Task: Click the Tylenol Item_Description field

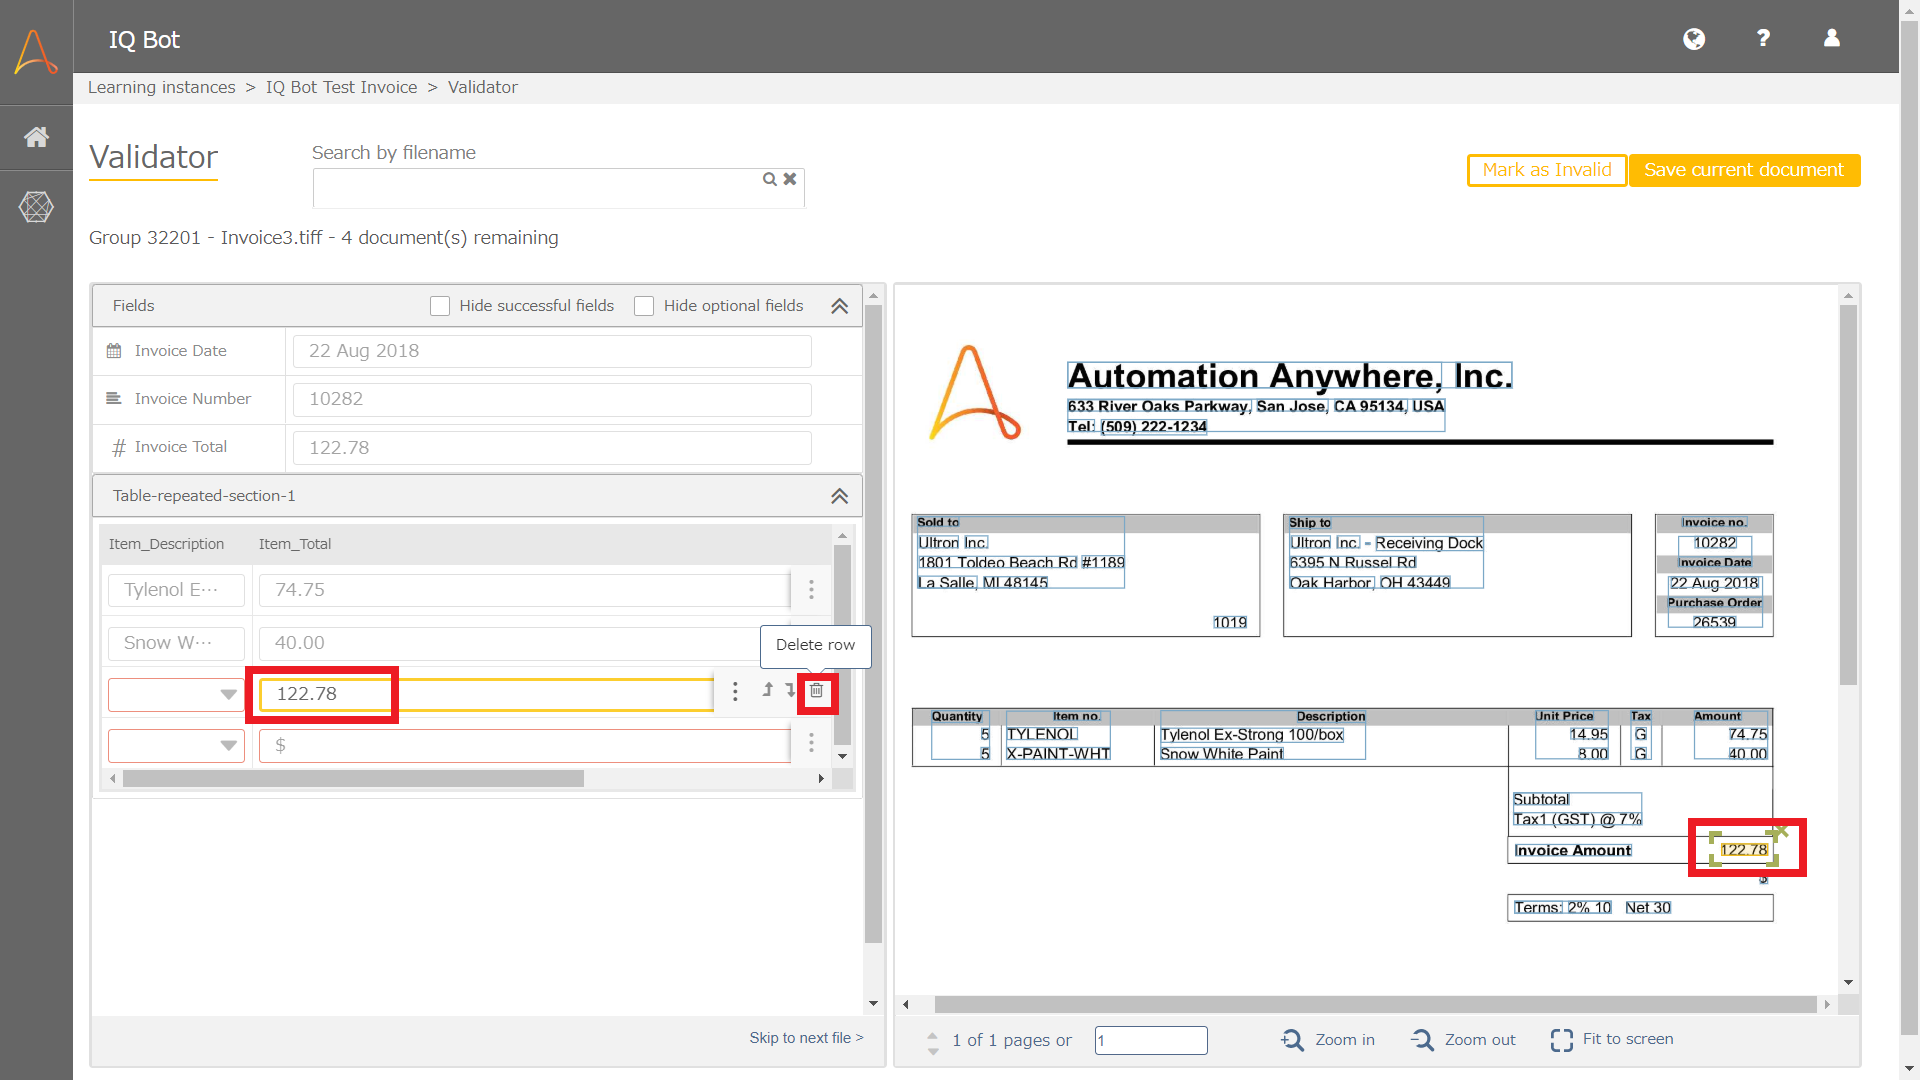Action: [176, 590]
